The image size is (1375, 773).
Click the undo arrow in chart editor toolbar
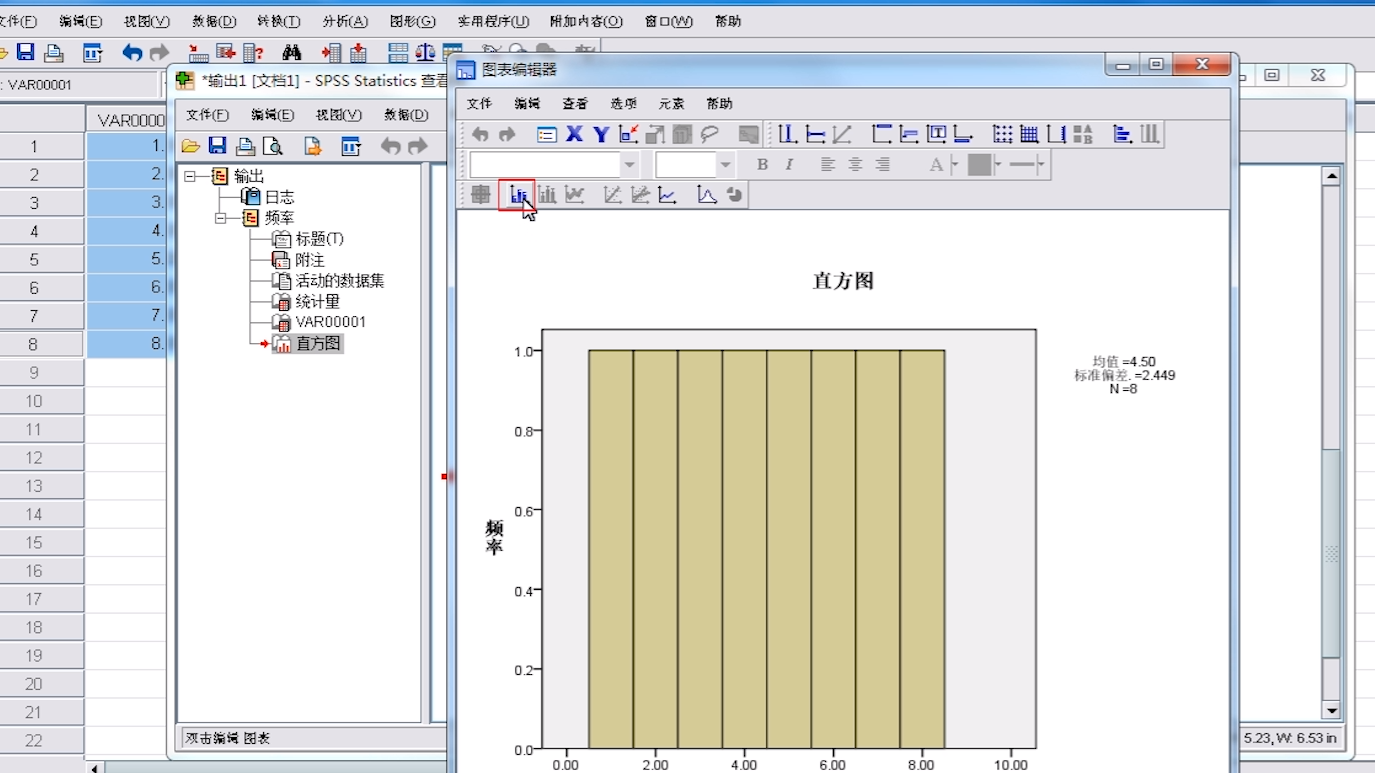pos(481,134)
